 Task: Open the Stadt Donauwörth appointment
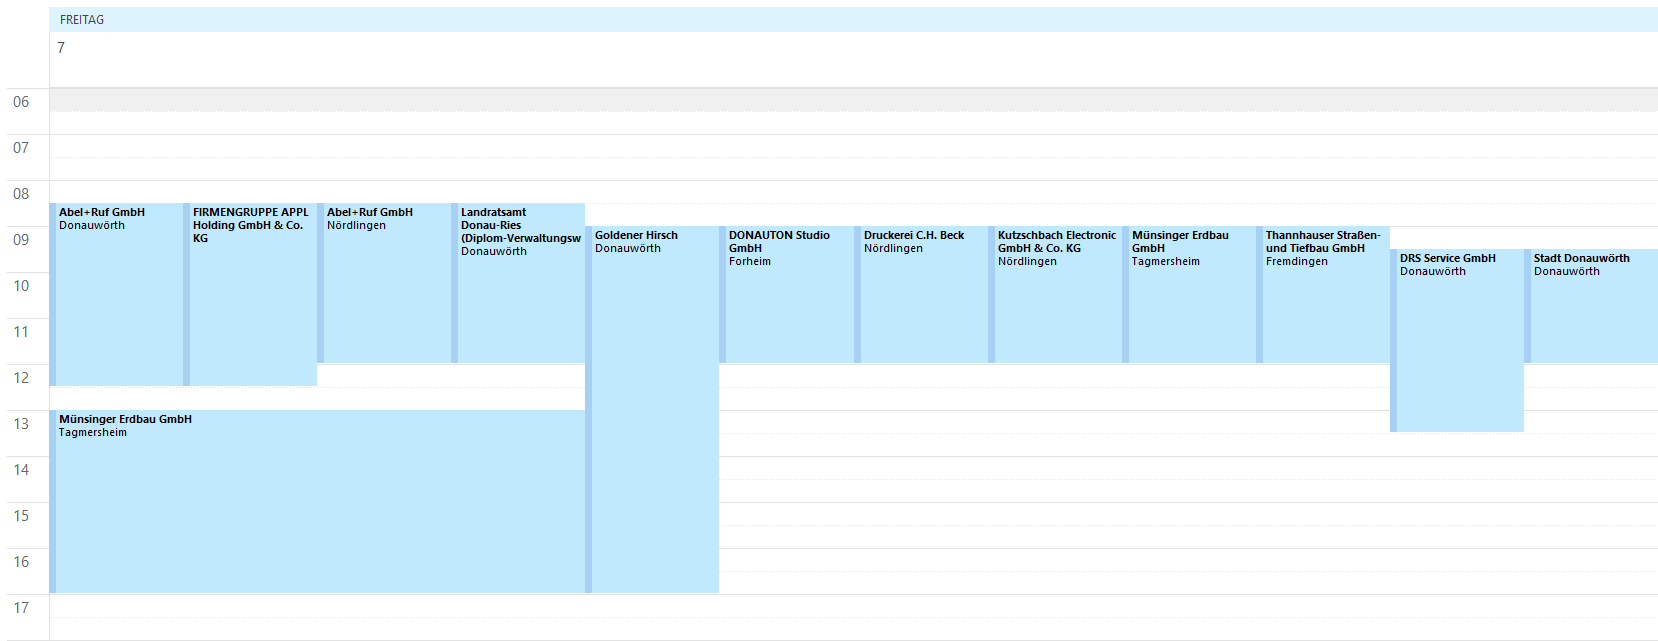(1591, 306)
